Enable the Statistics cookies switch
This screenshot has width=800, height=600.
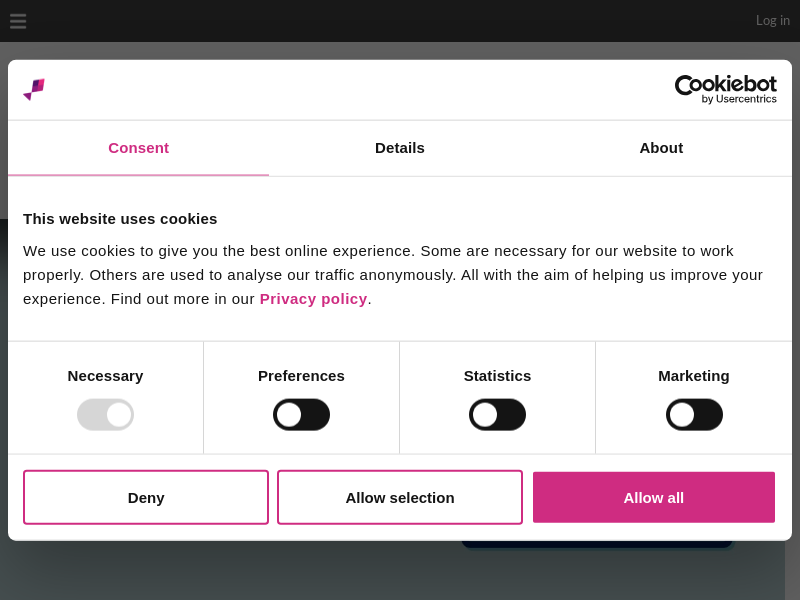497,415
